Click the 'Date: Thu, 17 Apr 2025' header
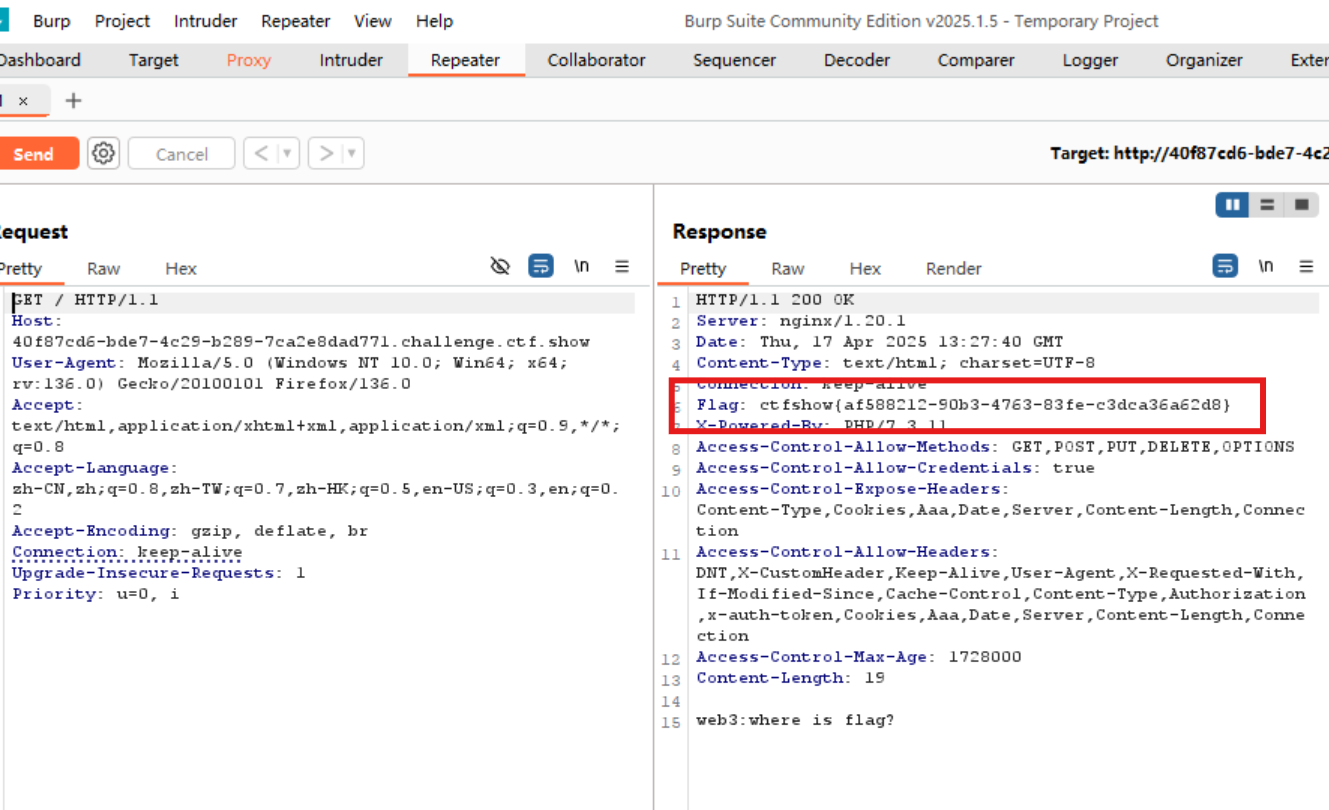 click(x=880, y=342)
